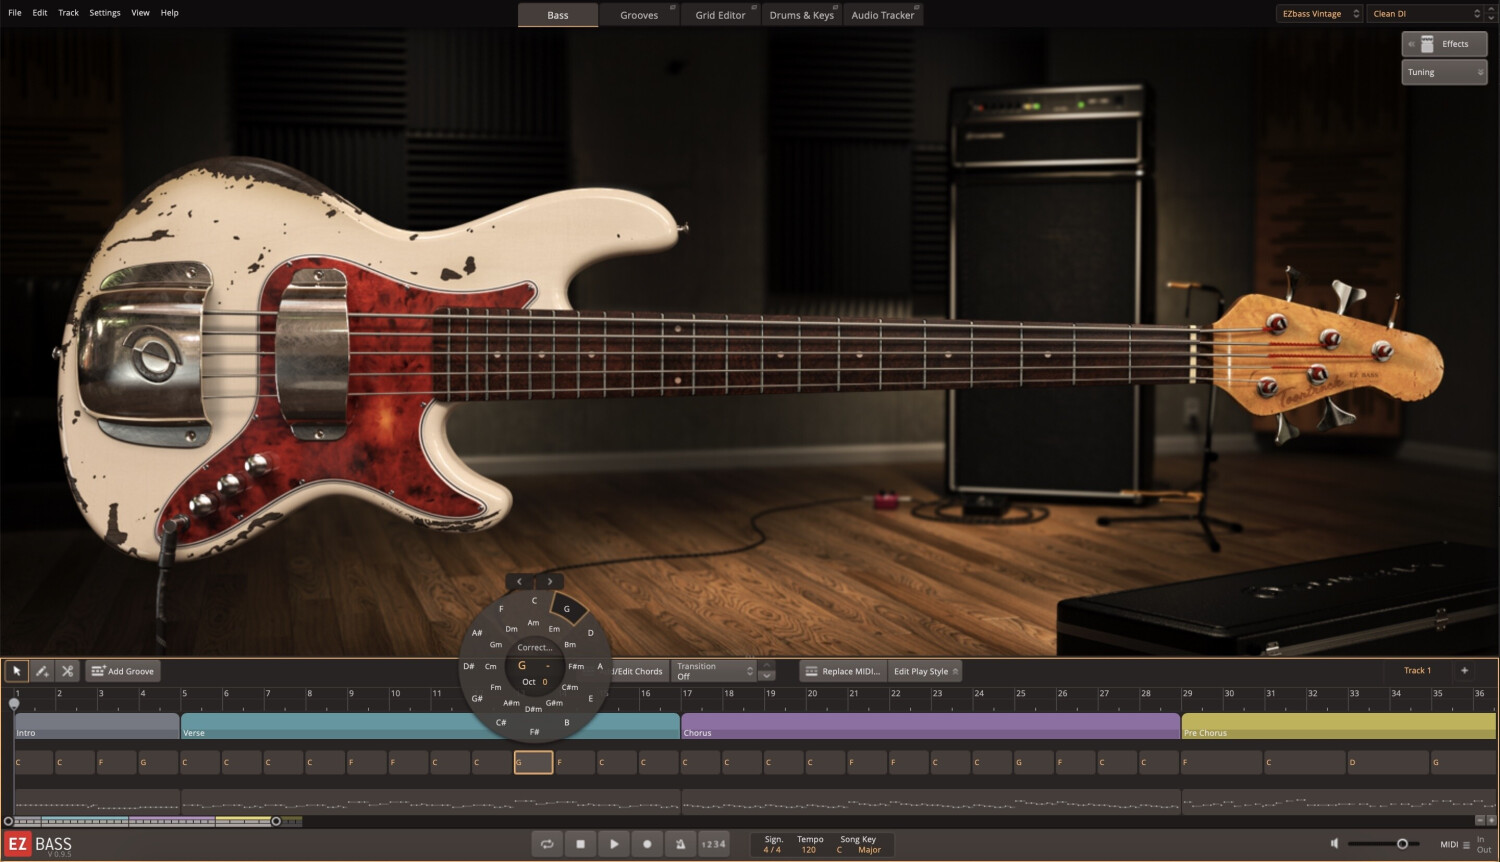Adjust the master volume slider knob
This screenshot has width=1500, height=862.
coord(1402,844)
